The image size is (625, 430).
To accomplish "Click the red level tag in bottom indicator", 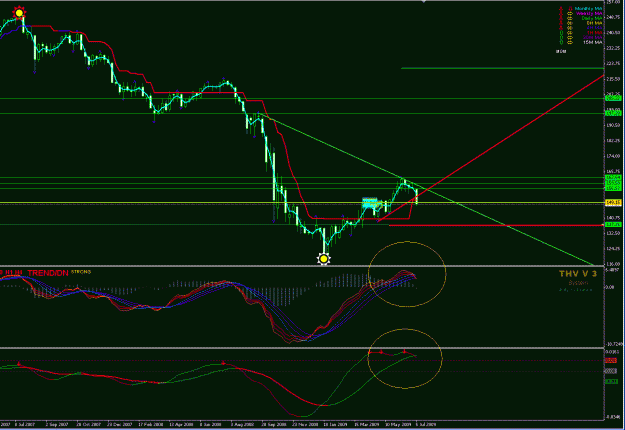I will (x=611, y=360).
